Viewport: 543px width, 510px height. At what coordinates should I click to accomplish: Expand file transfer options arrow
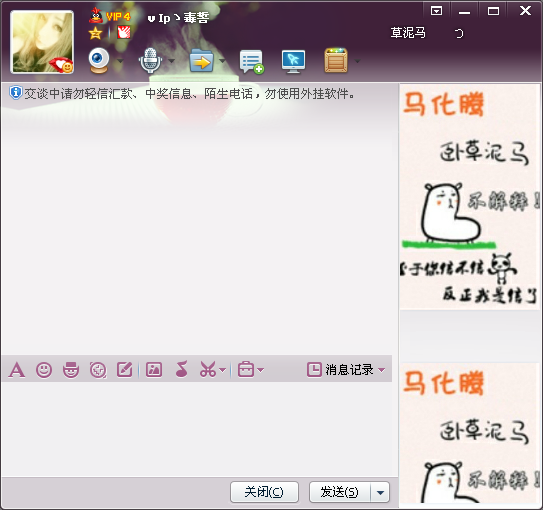[222, 61]
